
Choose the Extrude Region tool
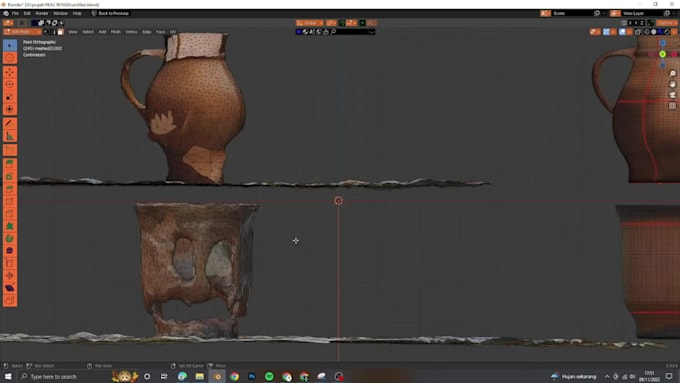tap(10, 164)
